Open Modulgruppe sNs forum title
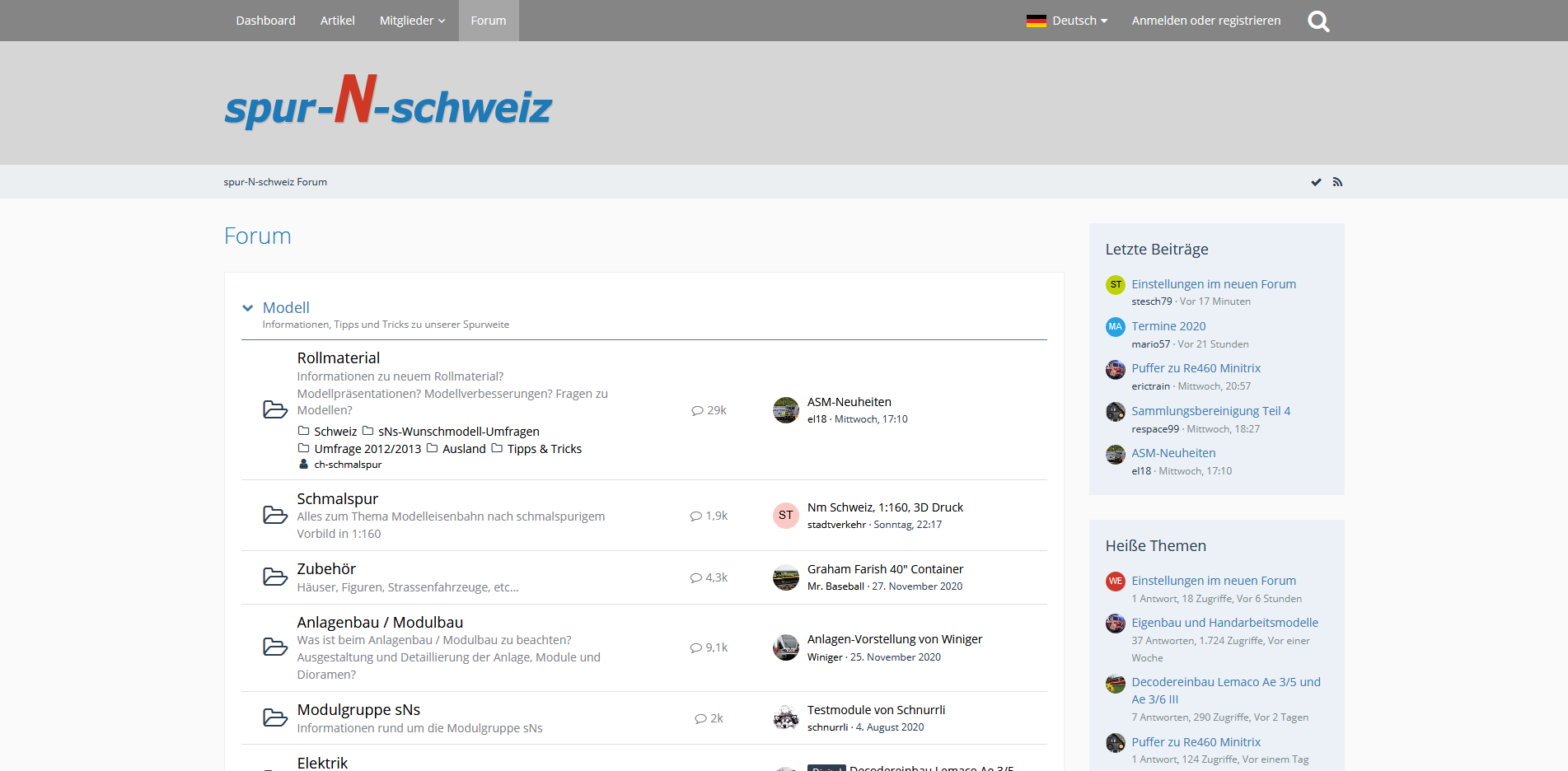Screen dimensions: 1568x771 [358, 709]
